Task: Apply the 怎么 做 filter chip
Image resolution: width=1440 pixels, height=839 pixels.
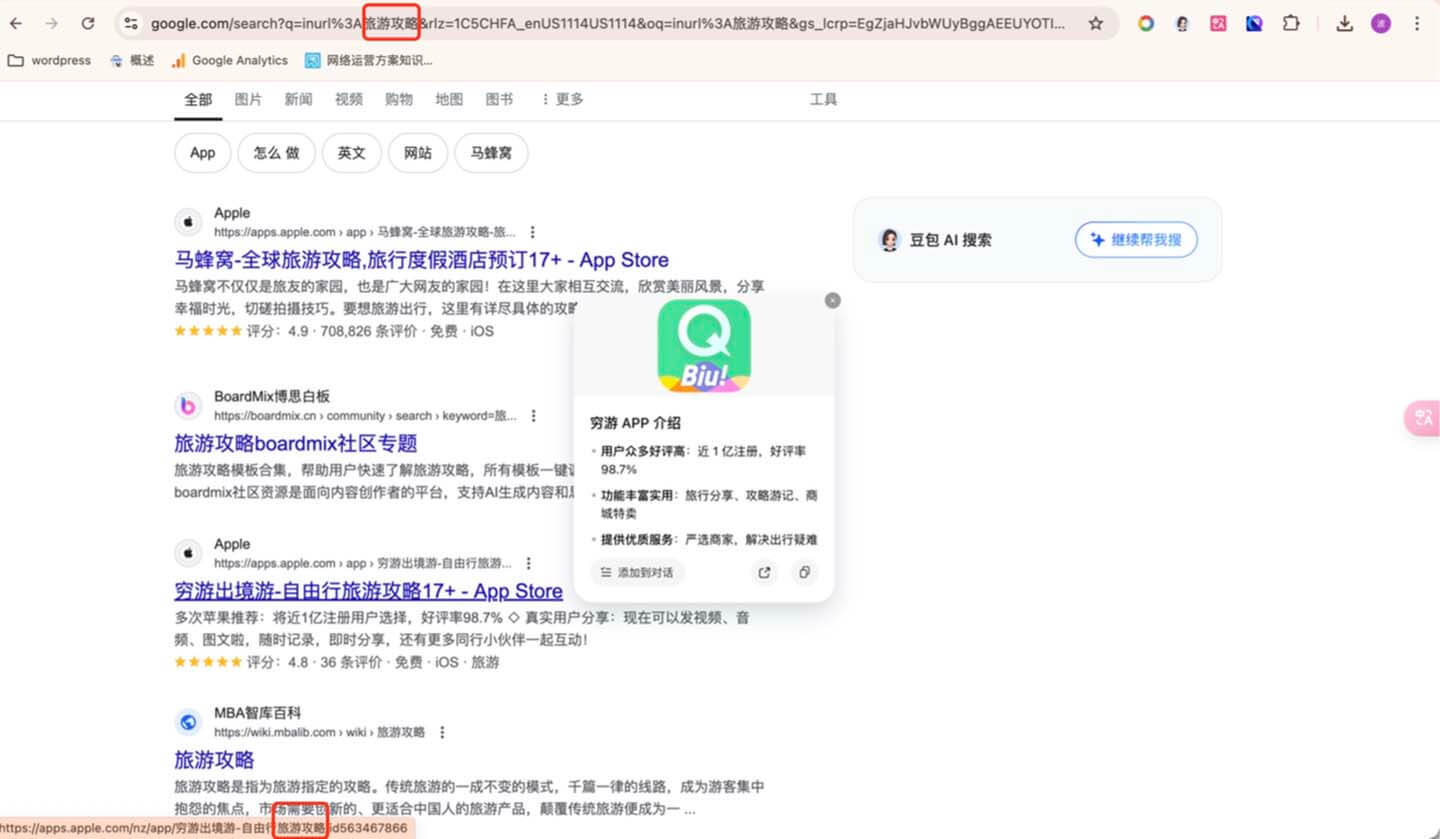Action: point(277,153)
